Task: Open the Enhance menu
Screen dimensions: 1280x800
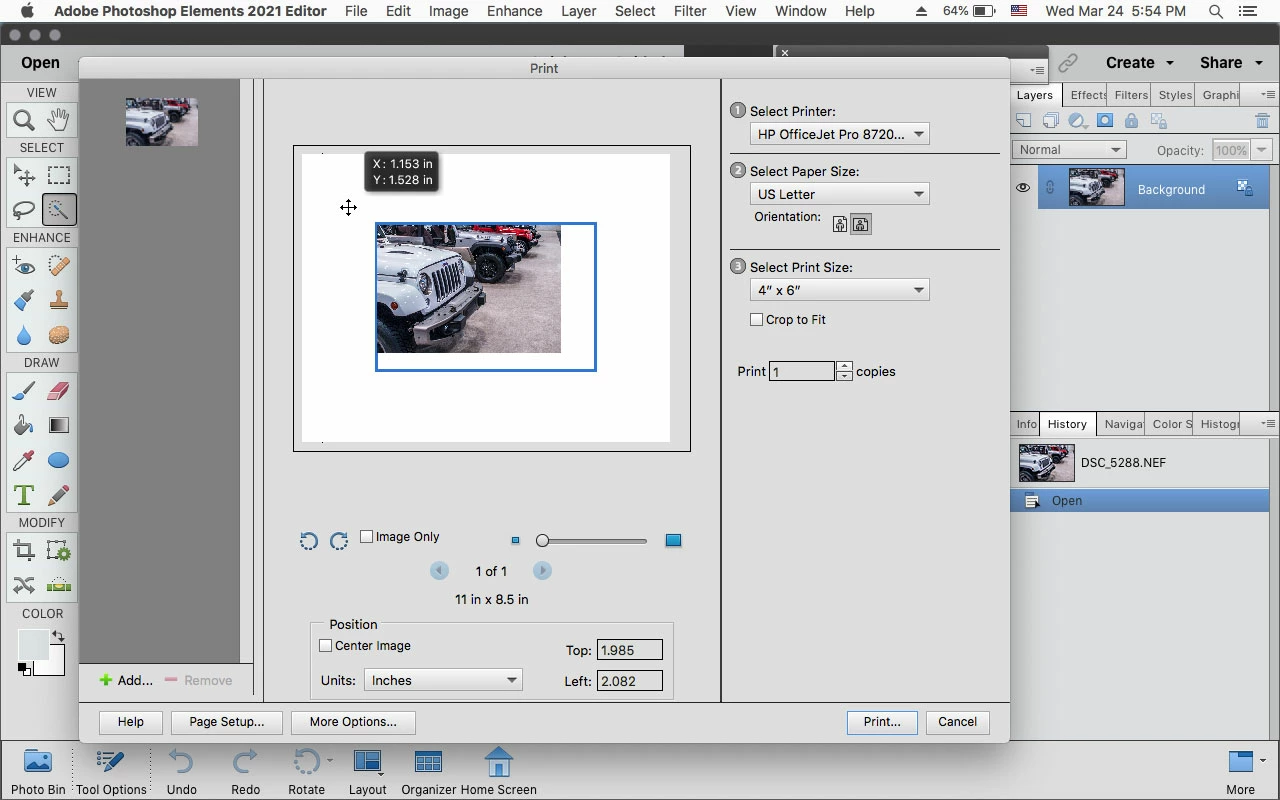Action: tap(514, 11)
